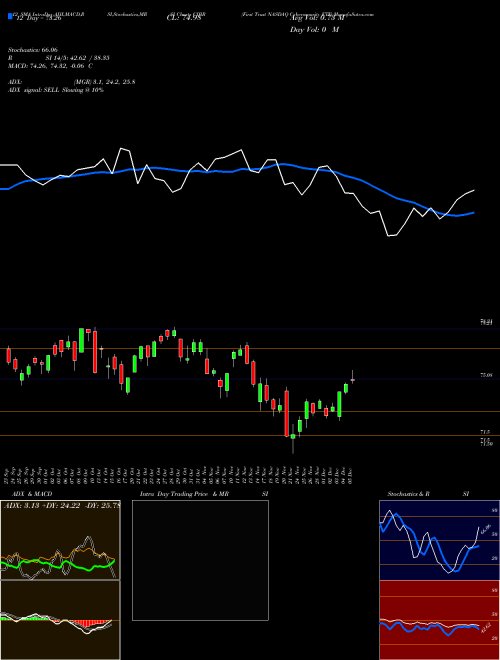The image size is (500, 660).
Task: Open the red RSI mini chart
Action: pos(439,620)
